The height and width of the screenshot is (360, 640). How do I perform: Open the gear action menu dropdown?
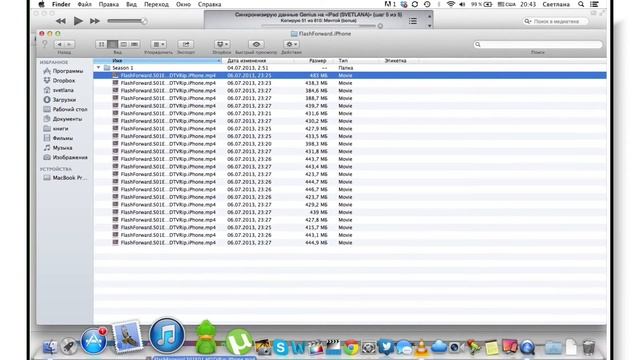(291, 44)
